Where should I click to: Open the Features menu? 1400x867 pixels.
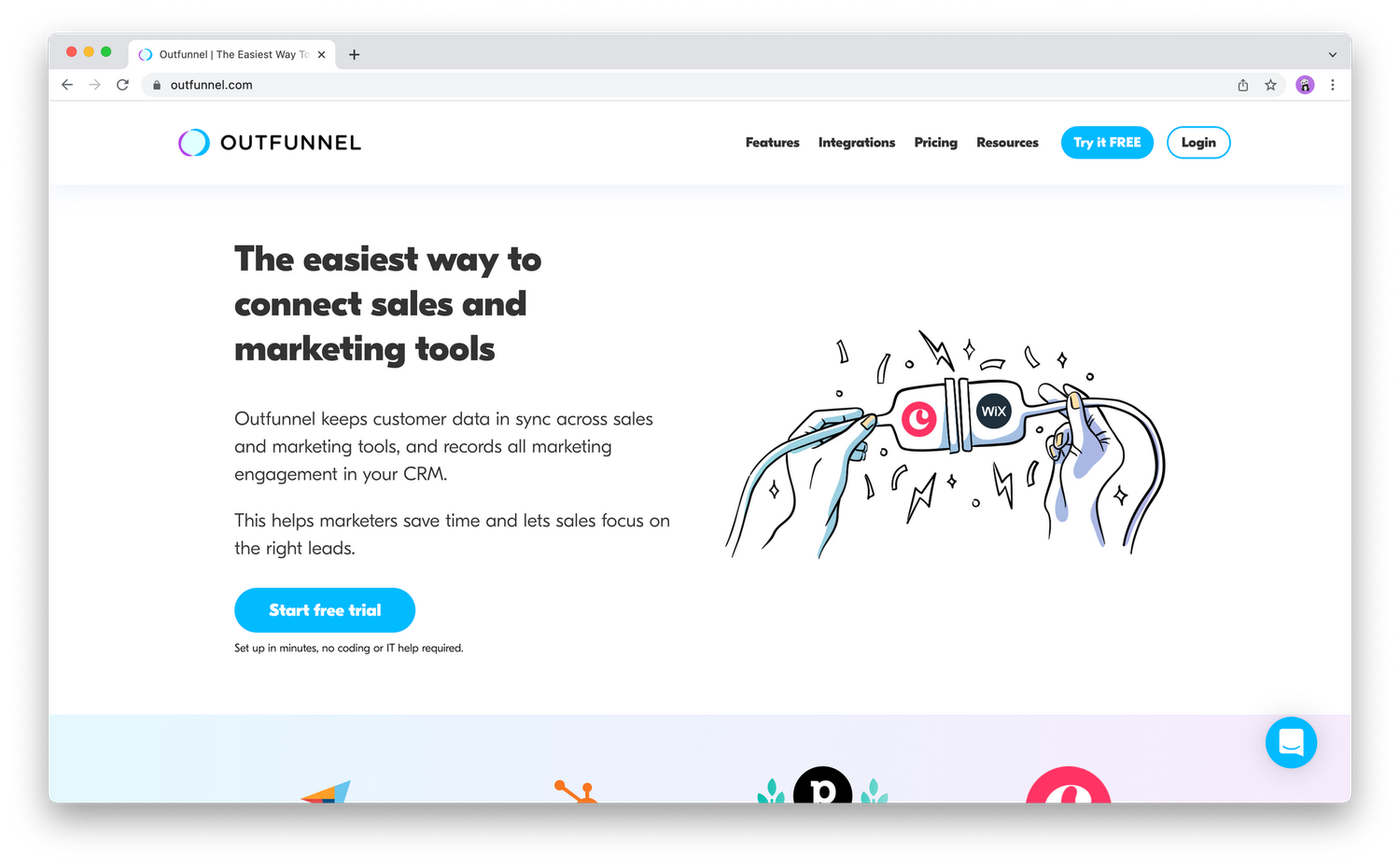[772, 143]
